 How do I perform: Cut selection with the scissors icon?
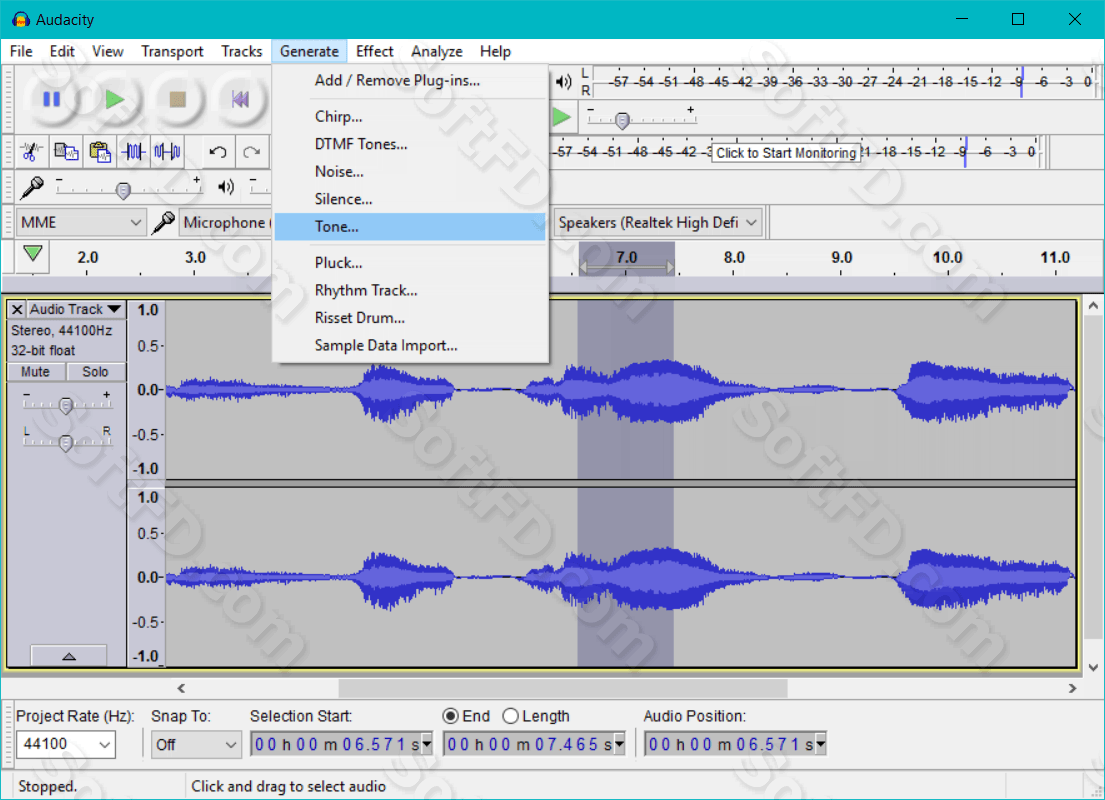31,152
